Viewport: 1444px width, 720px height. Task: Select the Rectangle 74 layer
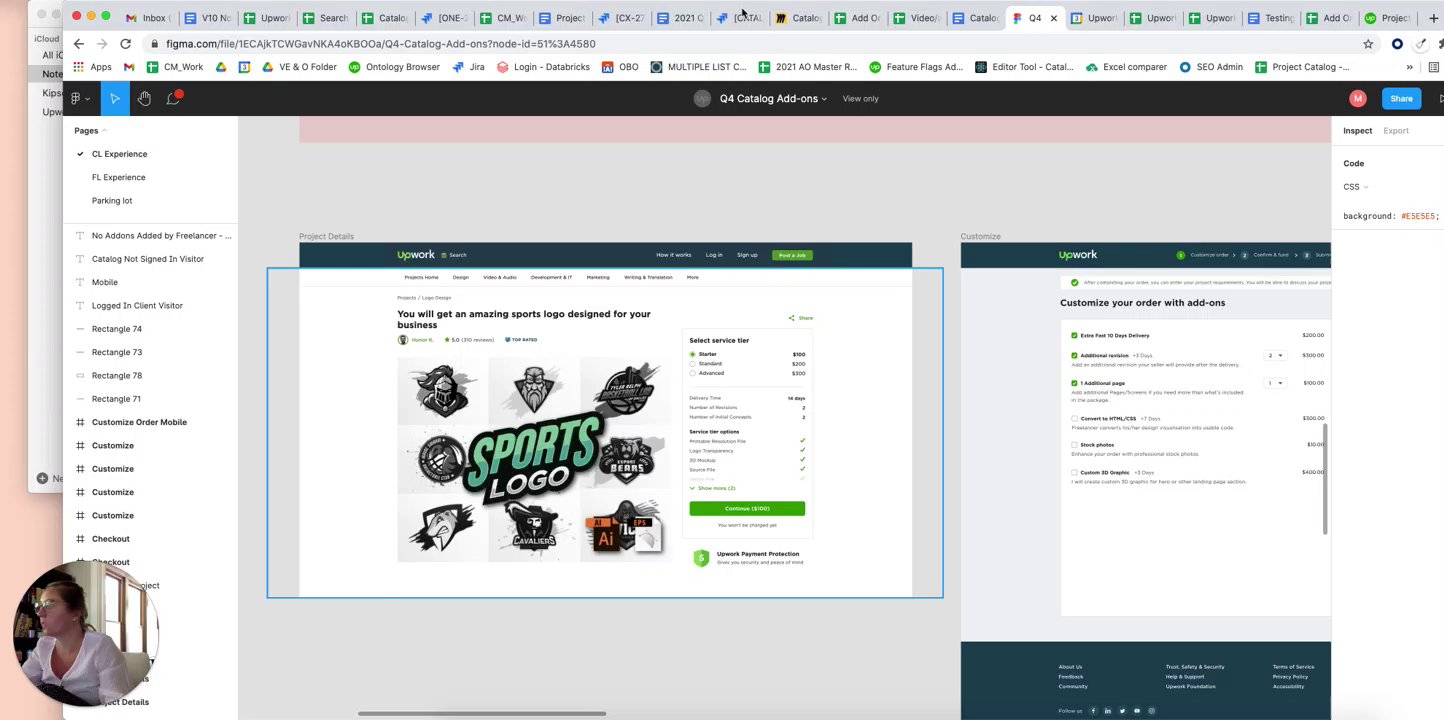click(117, 329)
